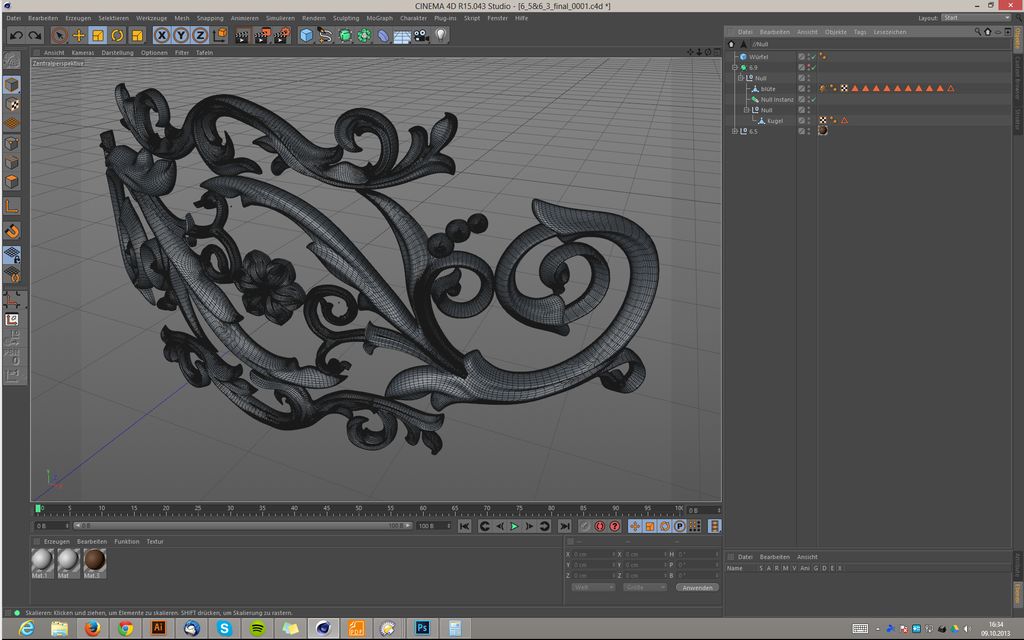Open the Layout dropdown set to Start

click(977, 17)
